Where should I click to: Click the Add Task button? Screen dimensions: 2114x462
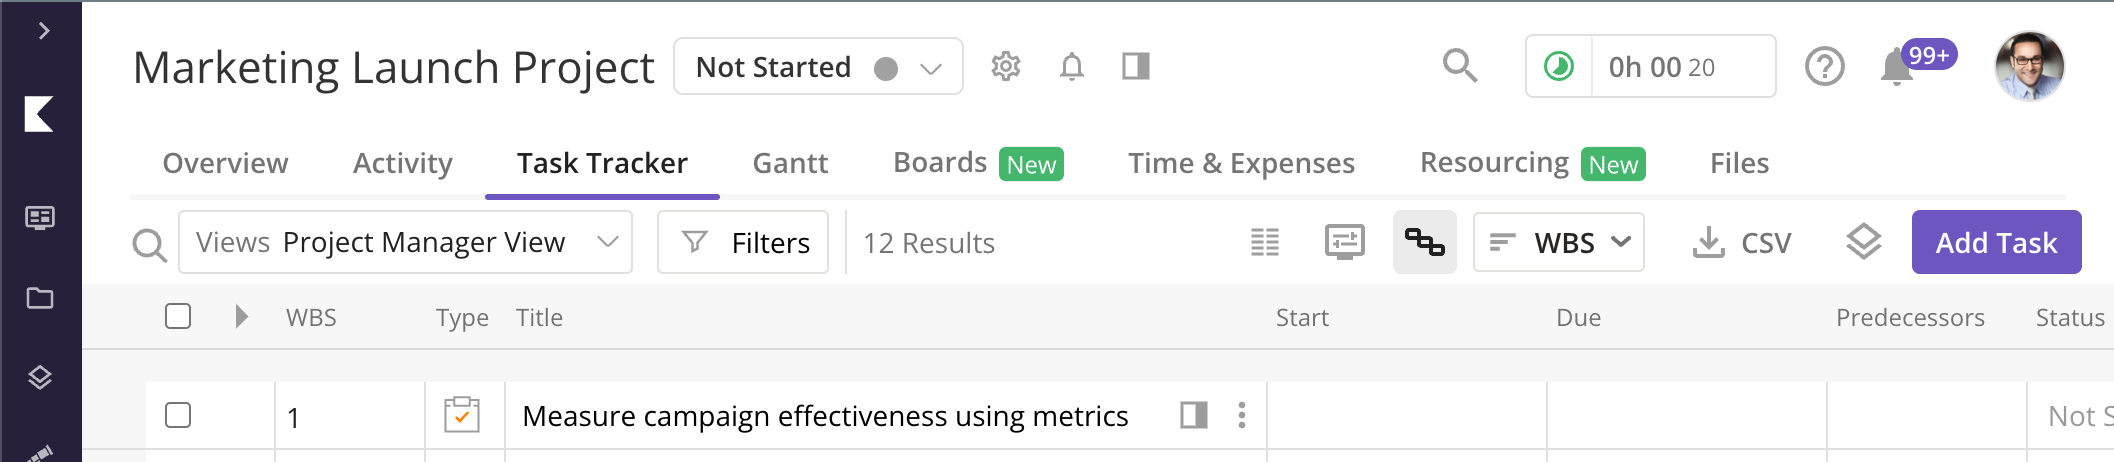click(1996, 242)
